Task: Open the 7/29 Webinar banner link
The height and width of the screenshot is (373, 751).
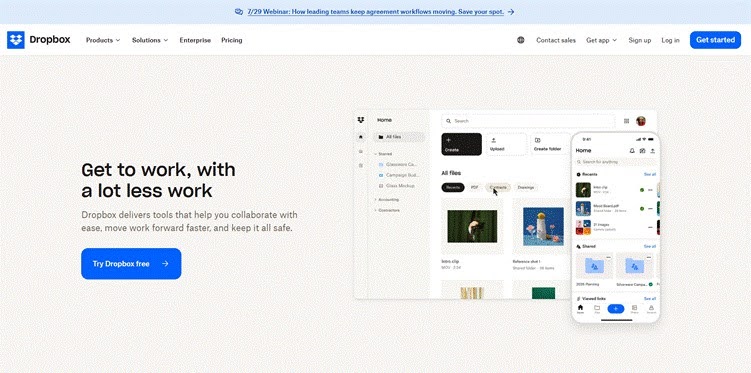Action: (376, 12)
